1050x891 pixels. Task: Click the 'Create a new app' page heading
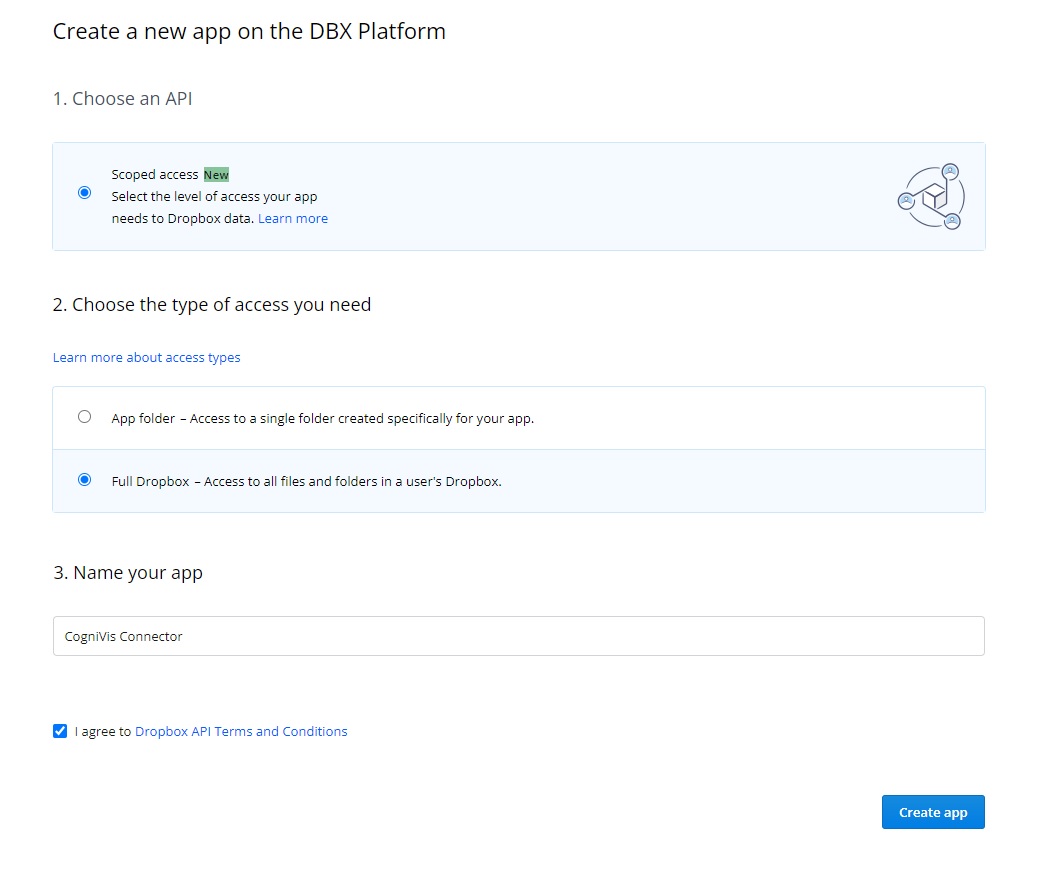coord(249,31)
